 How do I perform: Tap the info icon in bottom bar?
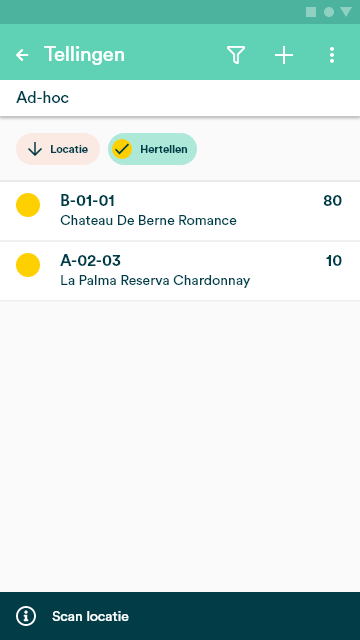(x=26, y=616)
